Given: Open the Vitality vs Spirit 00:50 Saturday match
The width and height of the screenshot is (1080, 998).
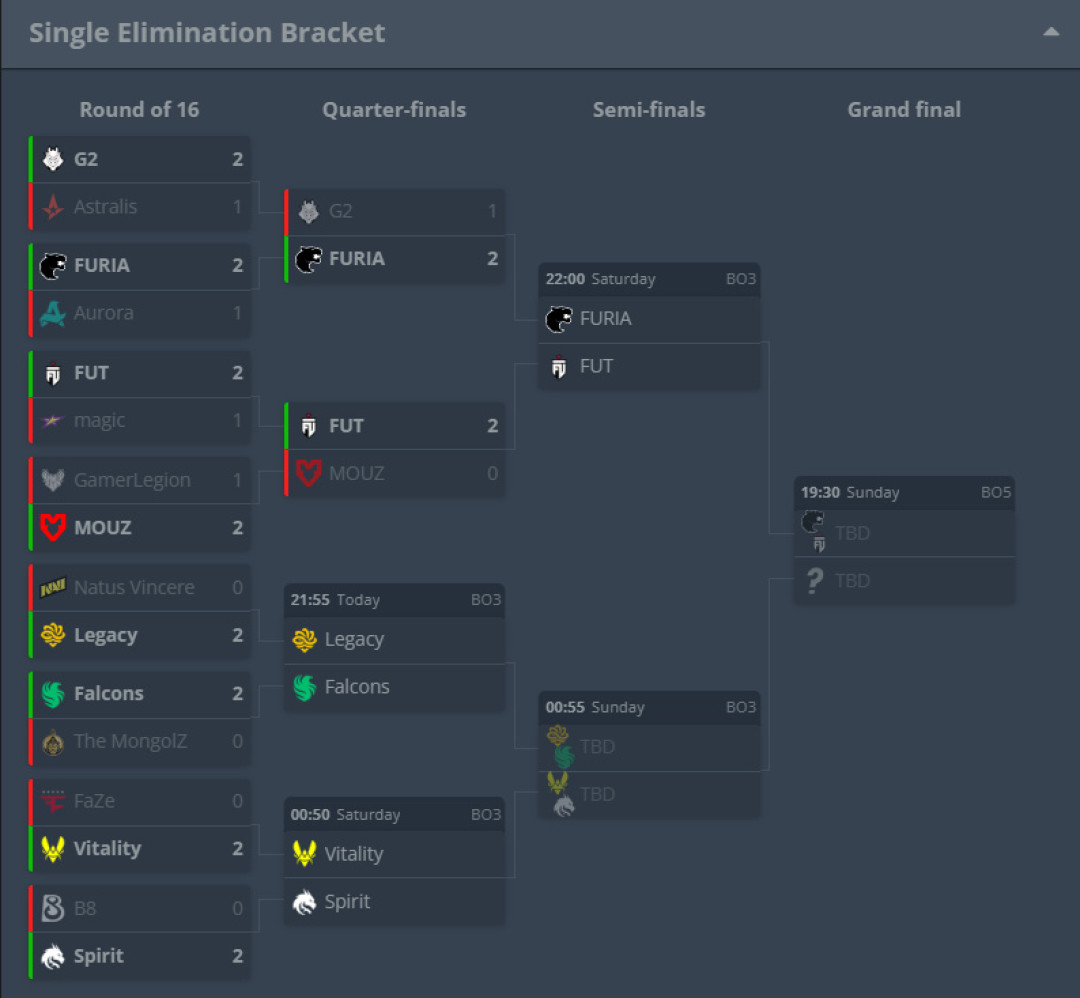Looking at the screenshot, I should coord(395,862).
